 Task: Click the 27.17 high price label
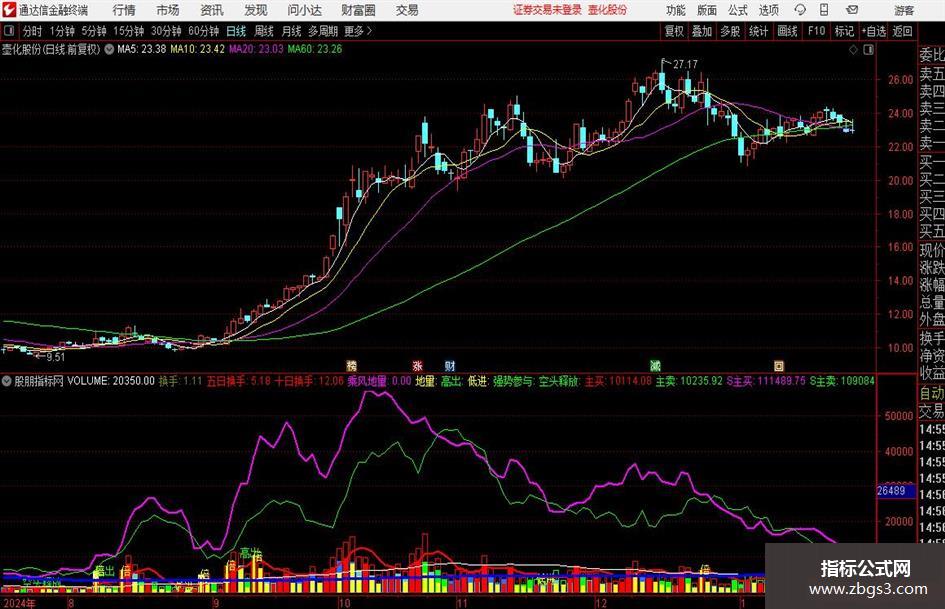tap(685, 64)
